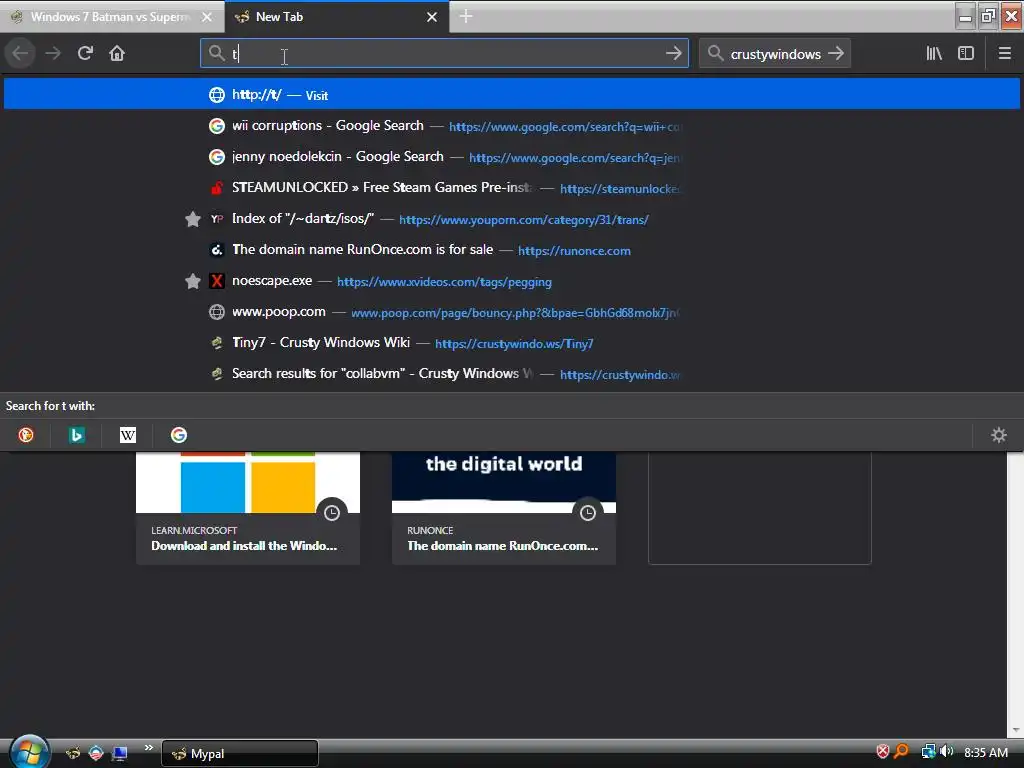Screen dimensions: 1024x768
Task: Click the Mypal taskbar button
Action: pos(240,754)
